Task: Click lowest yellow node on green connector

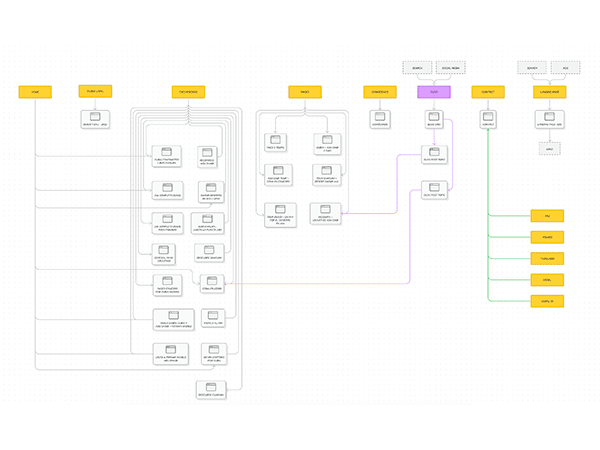Action: click(x=547, y=301)
